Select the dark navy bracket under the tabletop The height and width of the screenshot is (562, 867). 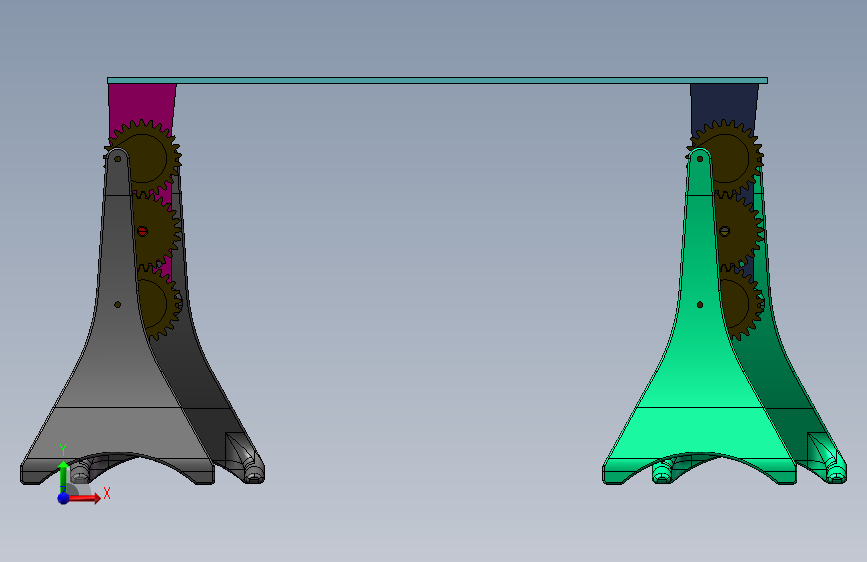click(x=724, y=104)
